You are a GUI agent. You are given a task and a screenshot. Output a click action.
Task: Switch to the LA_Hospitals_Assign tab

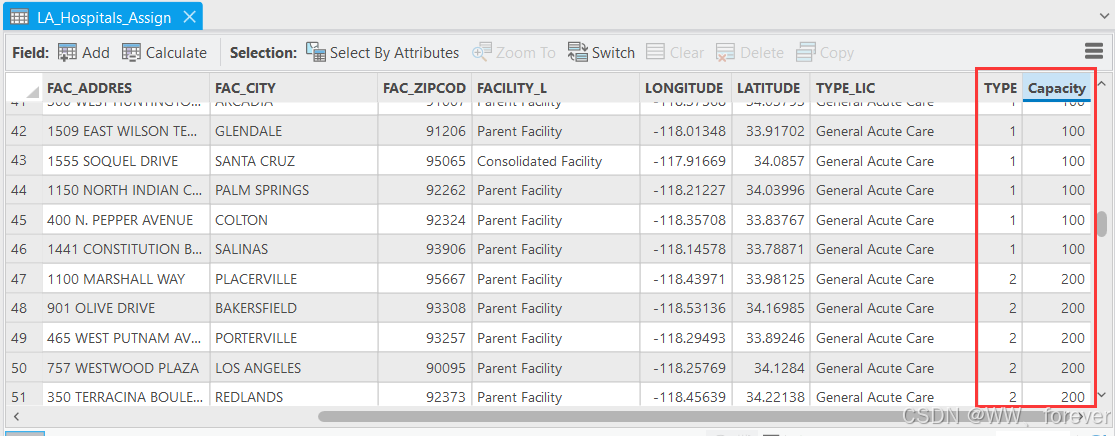point(103,17)
